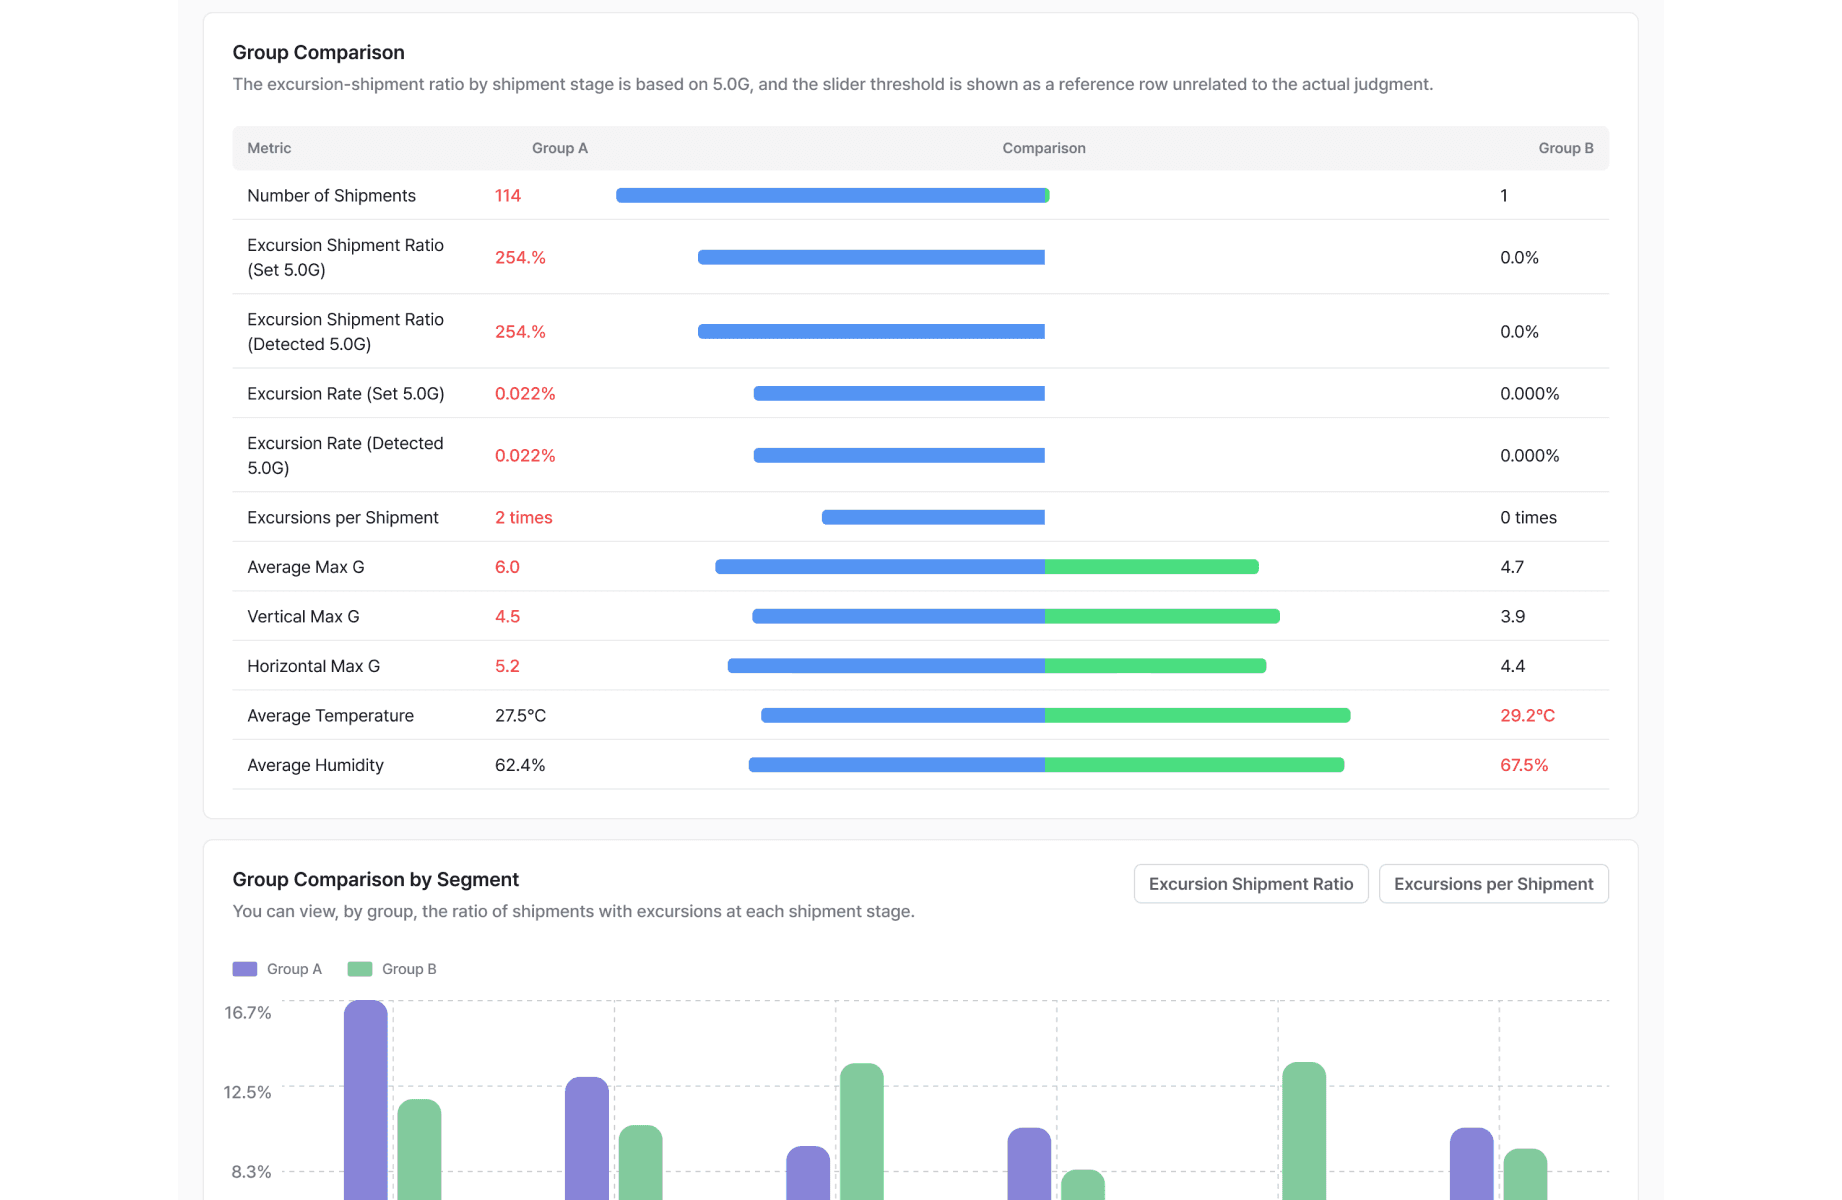Click the Average Temperature blue bar
1842x1200 pixels.
point(903,716)
